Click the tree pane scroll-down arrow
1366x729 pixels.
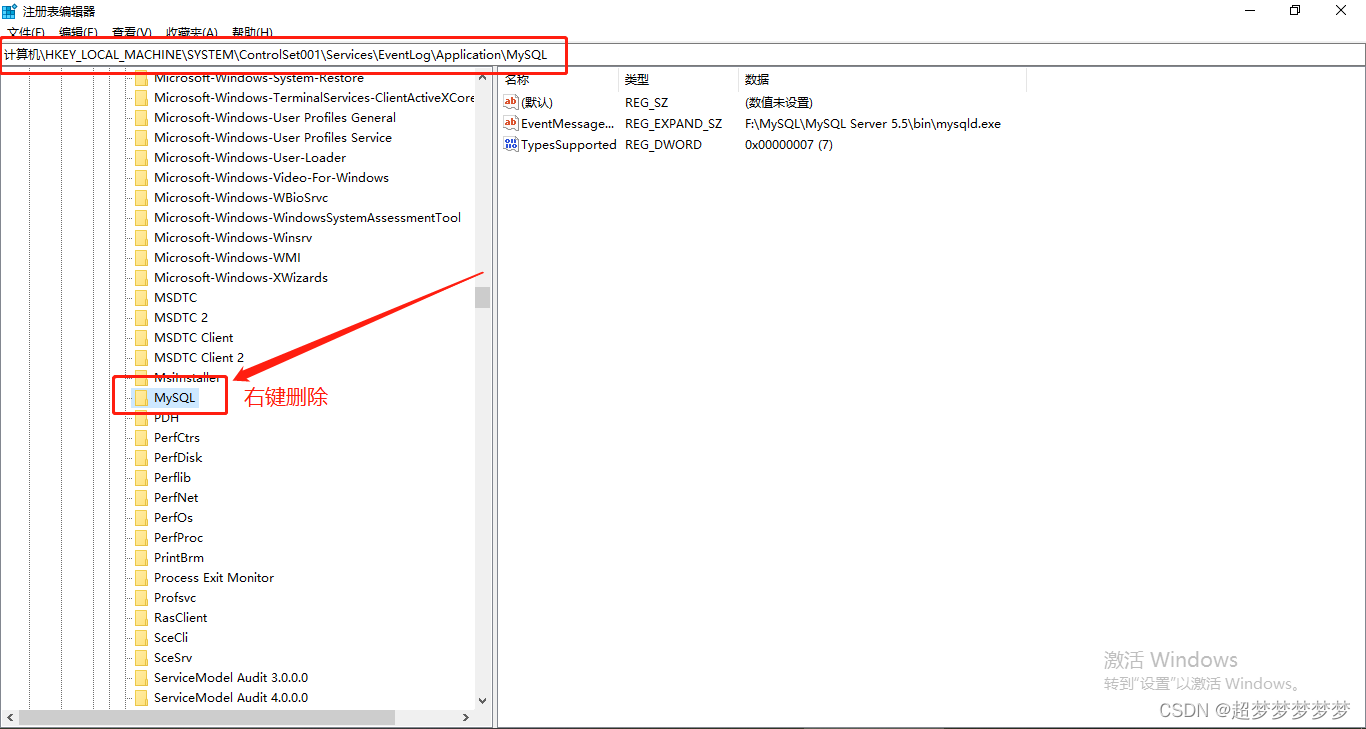(x=482, y=701)
